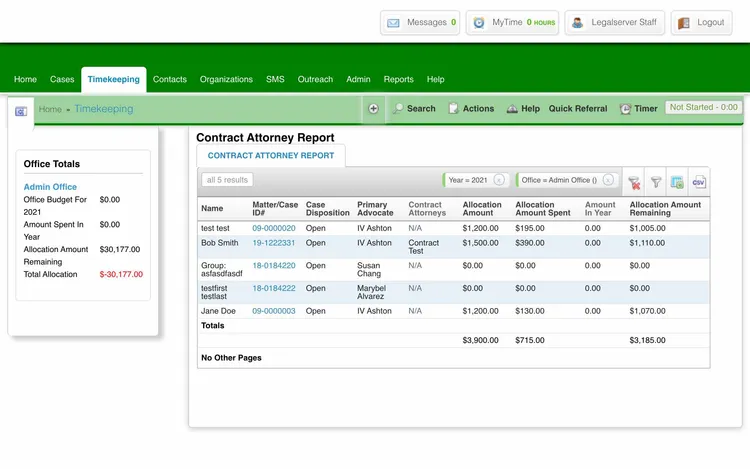Switch to the Reports menu tab
The image size is (750, 469).
pos(398,79)
